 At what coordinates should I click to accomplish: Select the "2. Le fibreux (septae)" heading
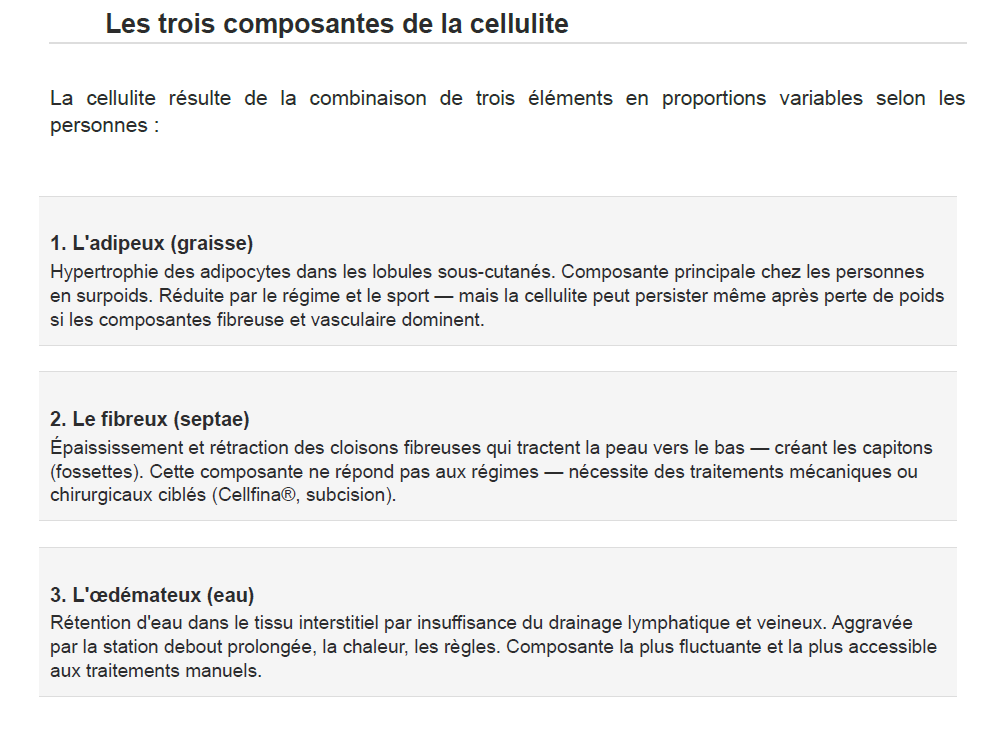pyautogui.click(x=150, y=419)
